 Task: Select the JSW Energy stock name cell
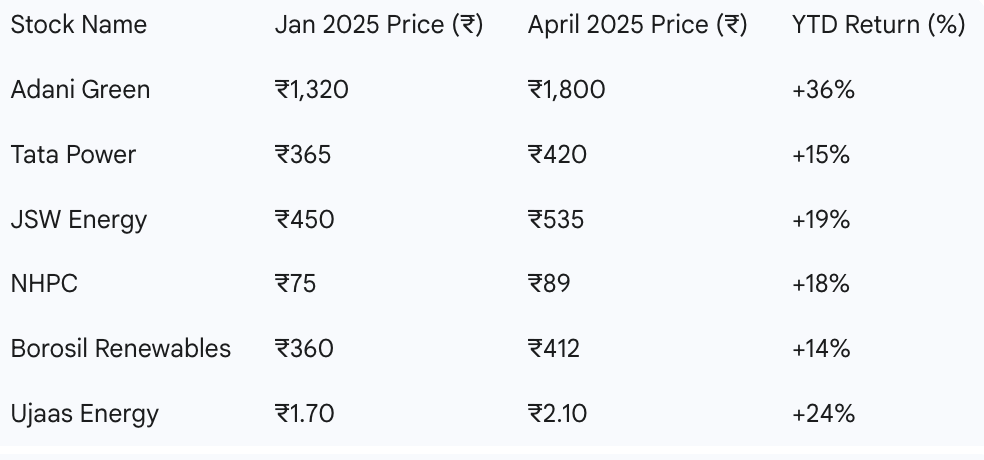(x=79, y=220)
